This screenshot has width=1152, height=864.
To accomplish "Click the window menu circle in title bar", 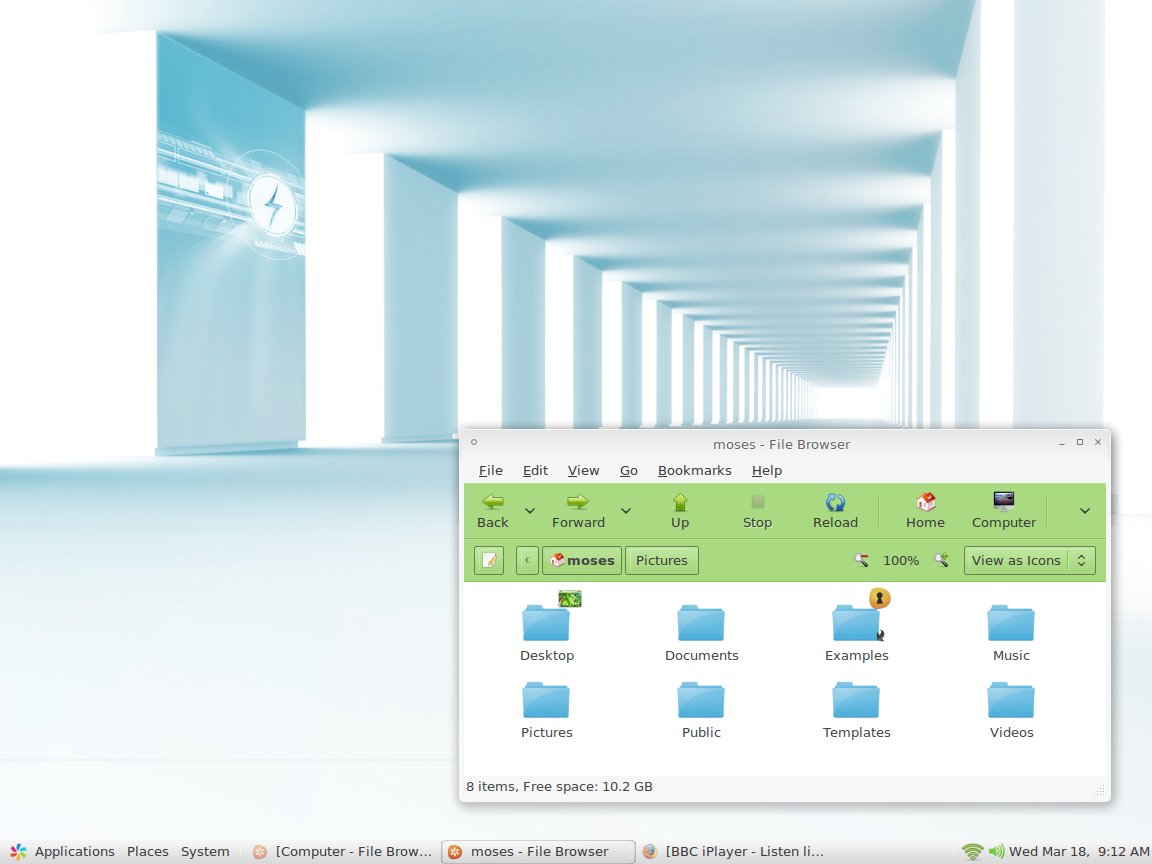I will pyautogui.click(x=474, y=442).
